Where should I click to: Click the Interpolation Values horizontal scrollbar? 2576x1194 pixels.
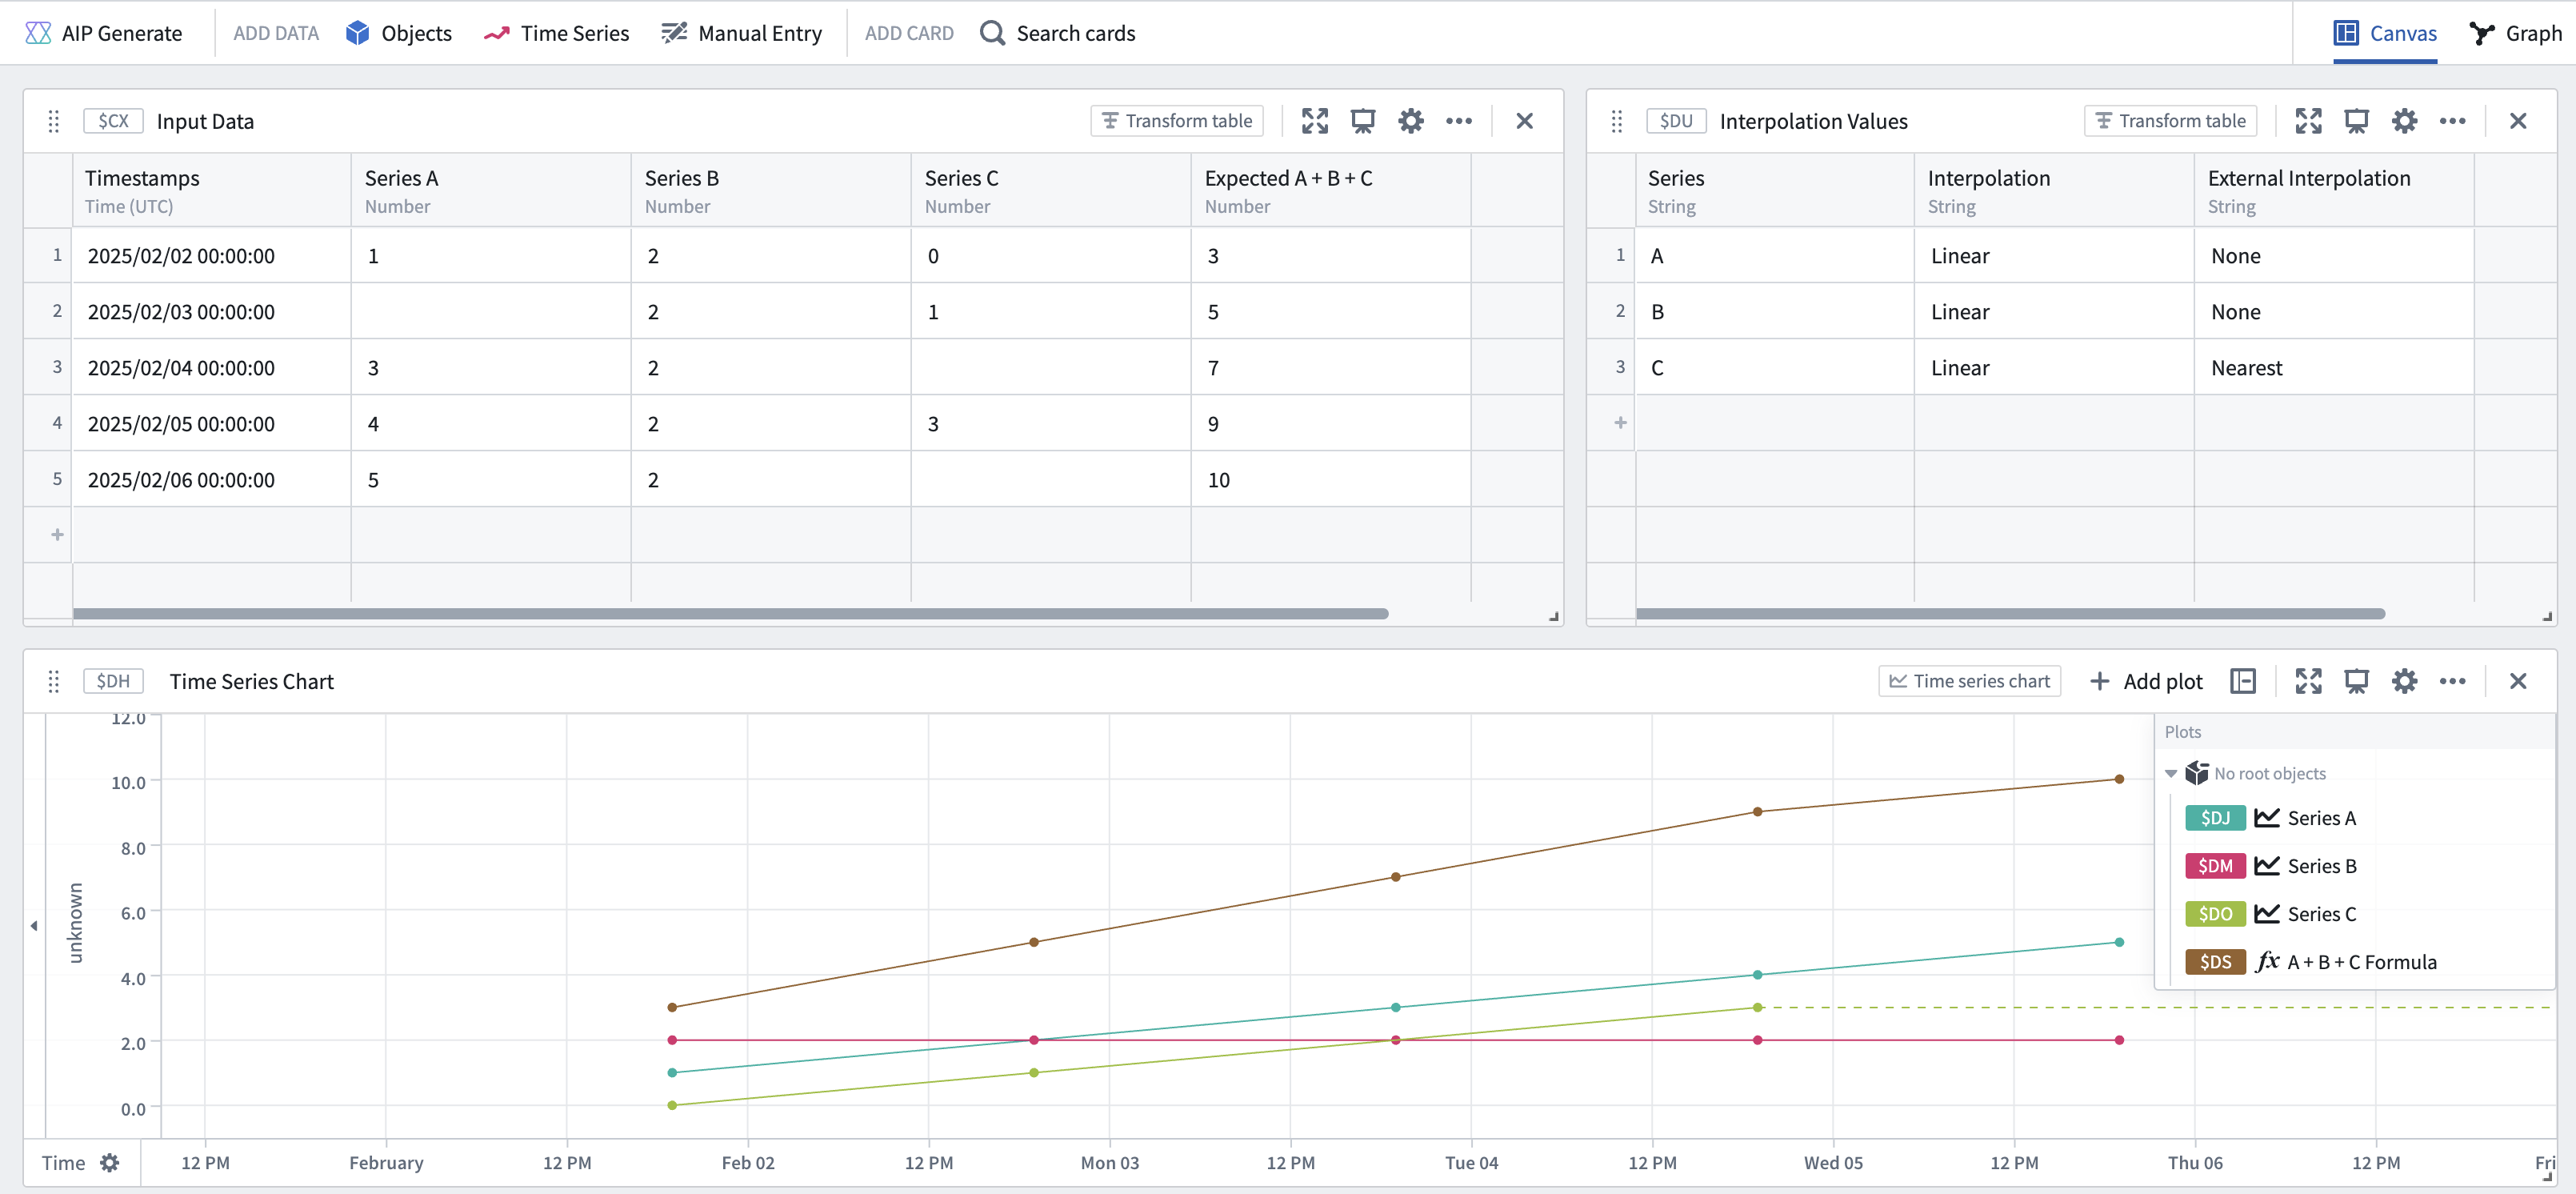coord(2010,613)
